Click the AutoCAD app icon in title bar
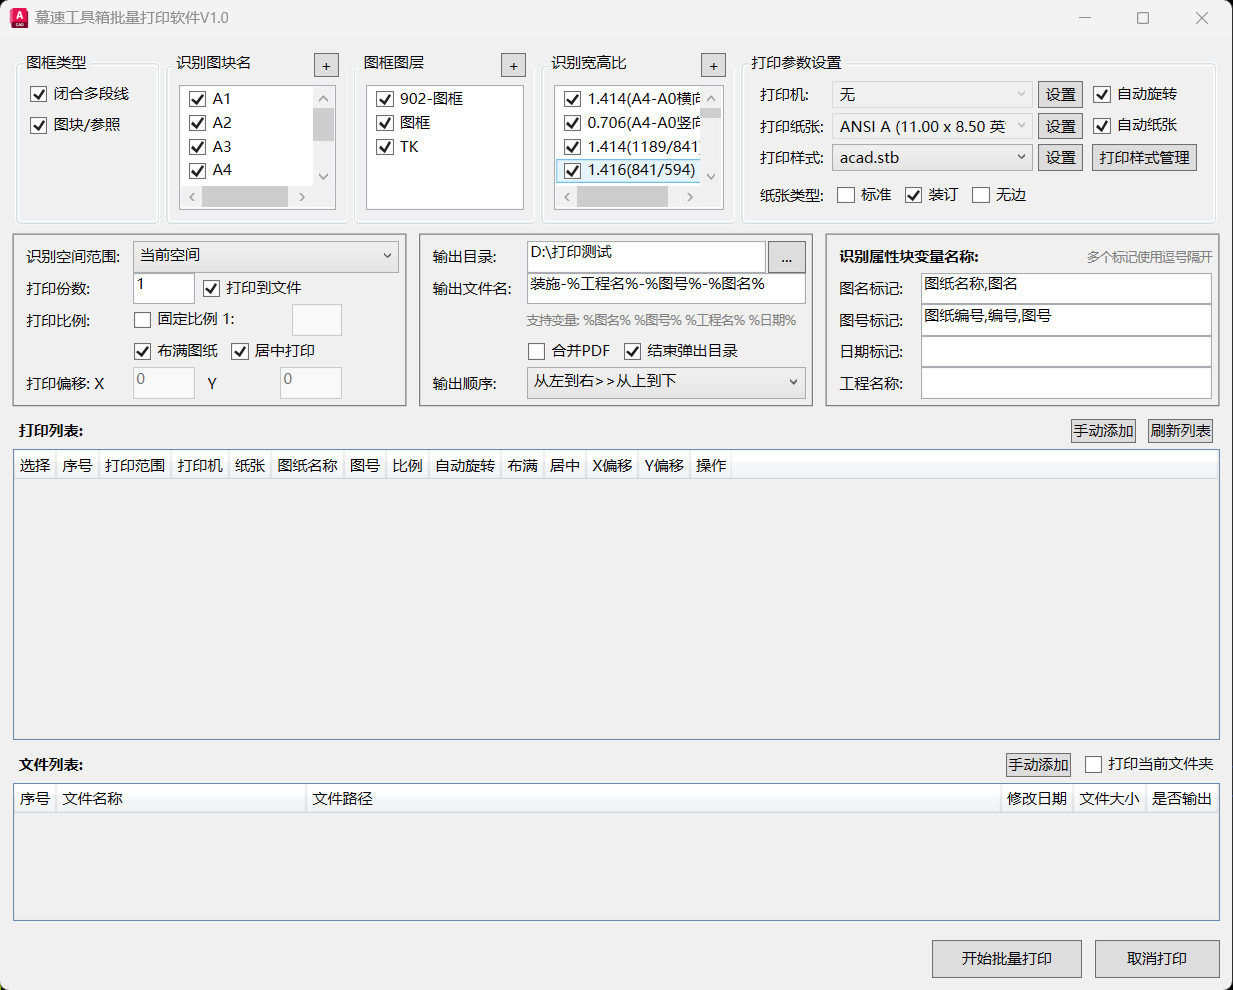1233x990 pixels. [x=19, y=18]
